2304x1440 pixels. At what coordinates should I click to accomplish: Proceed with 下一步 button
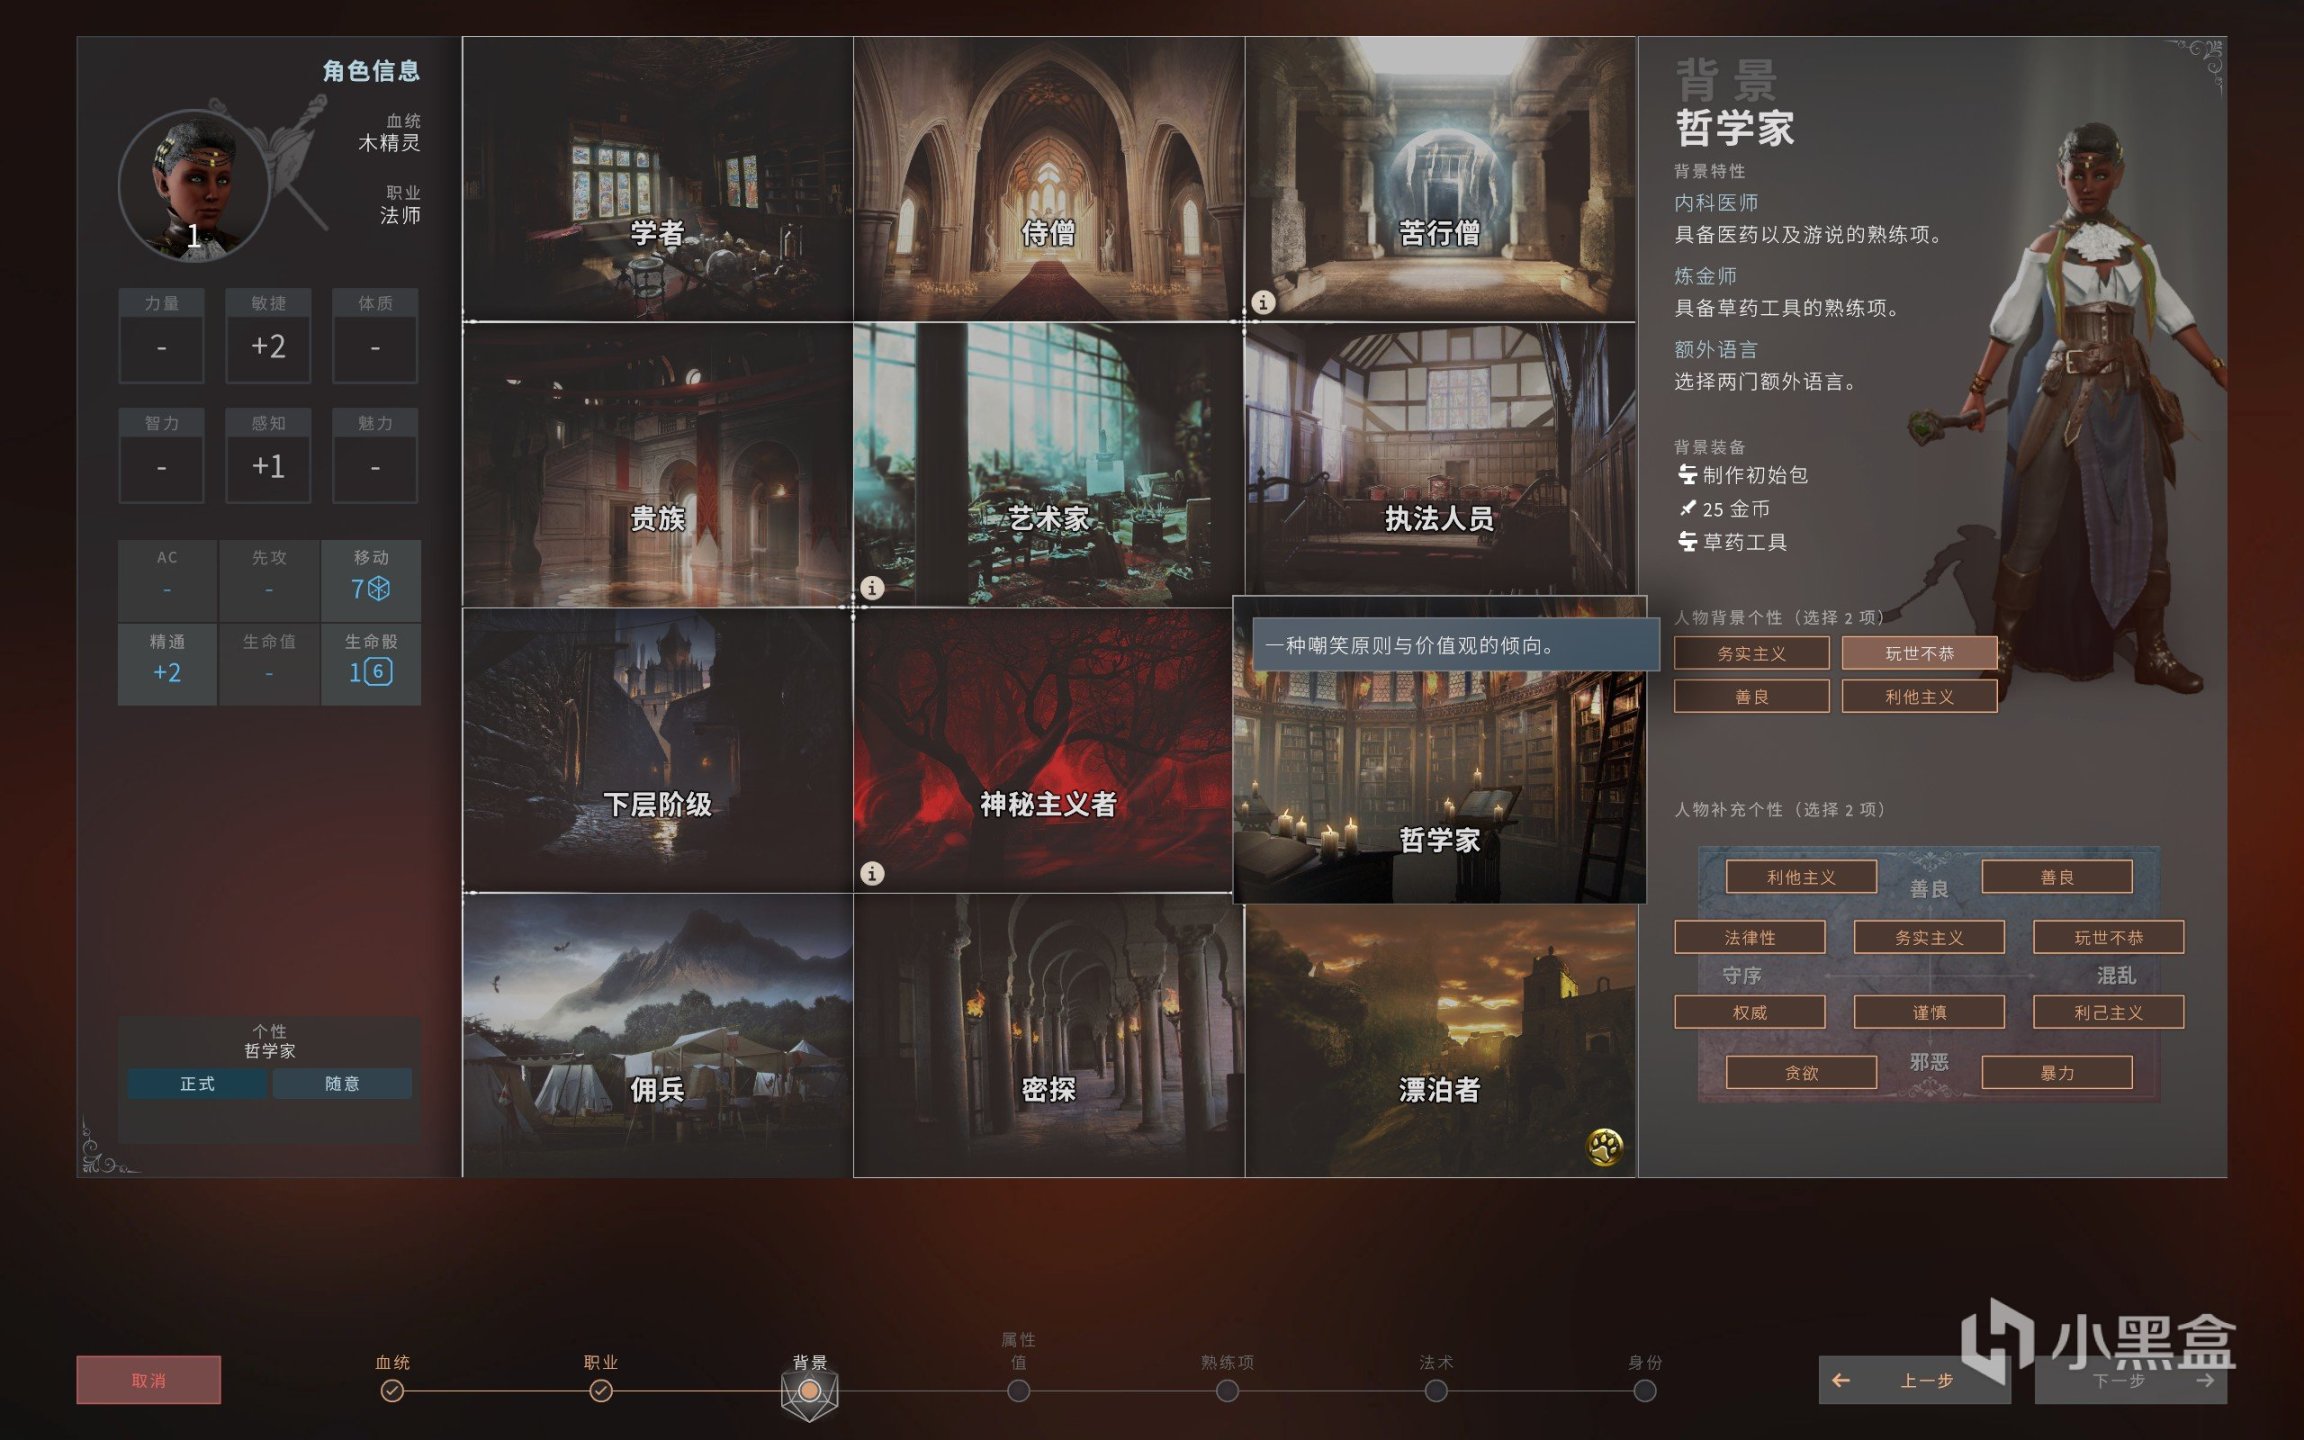click(x=2131, y=1380)
